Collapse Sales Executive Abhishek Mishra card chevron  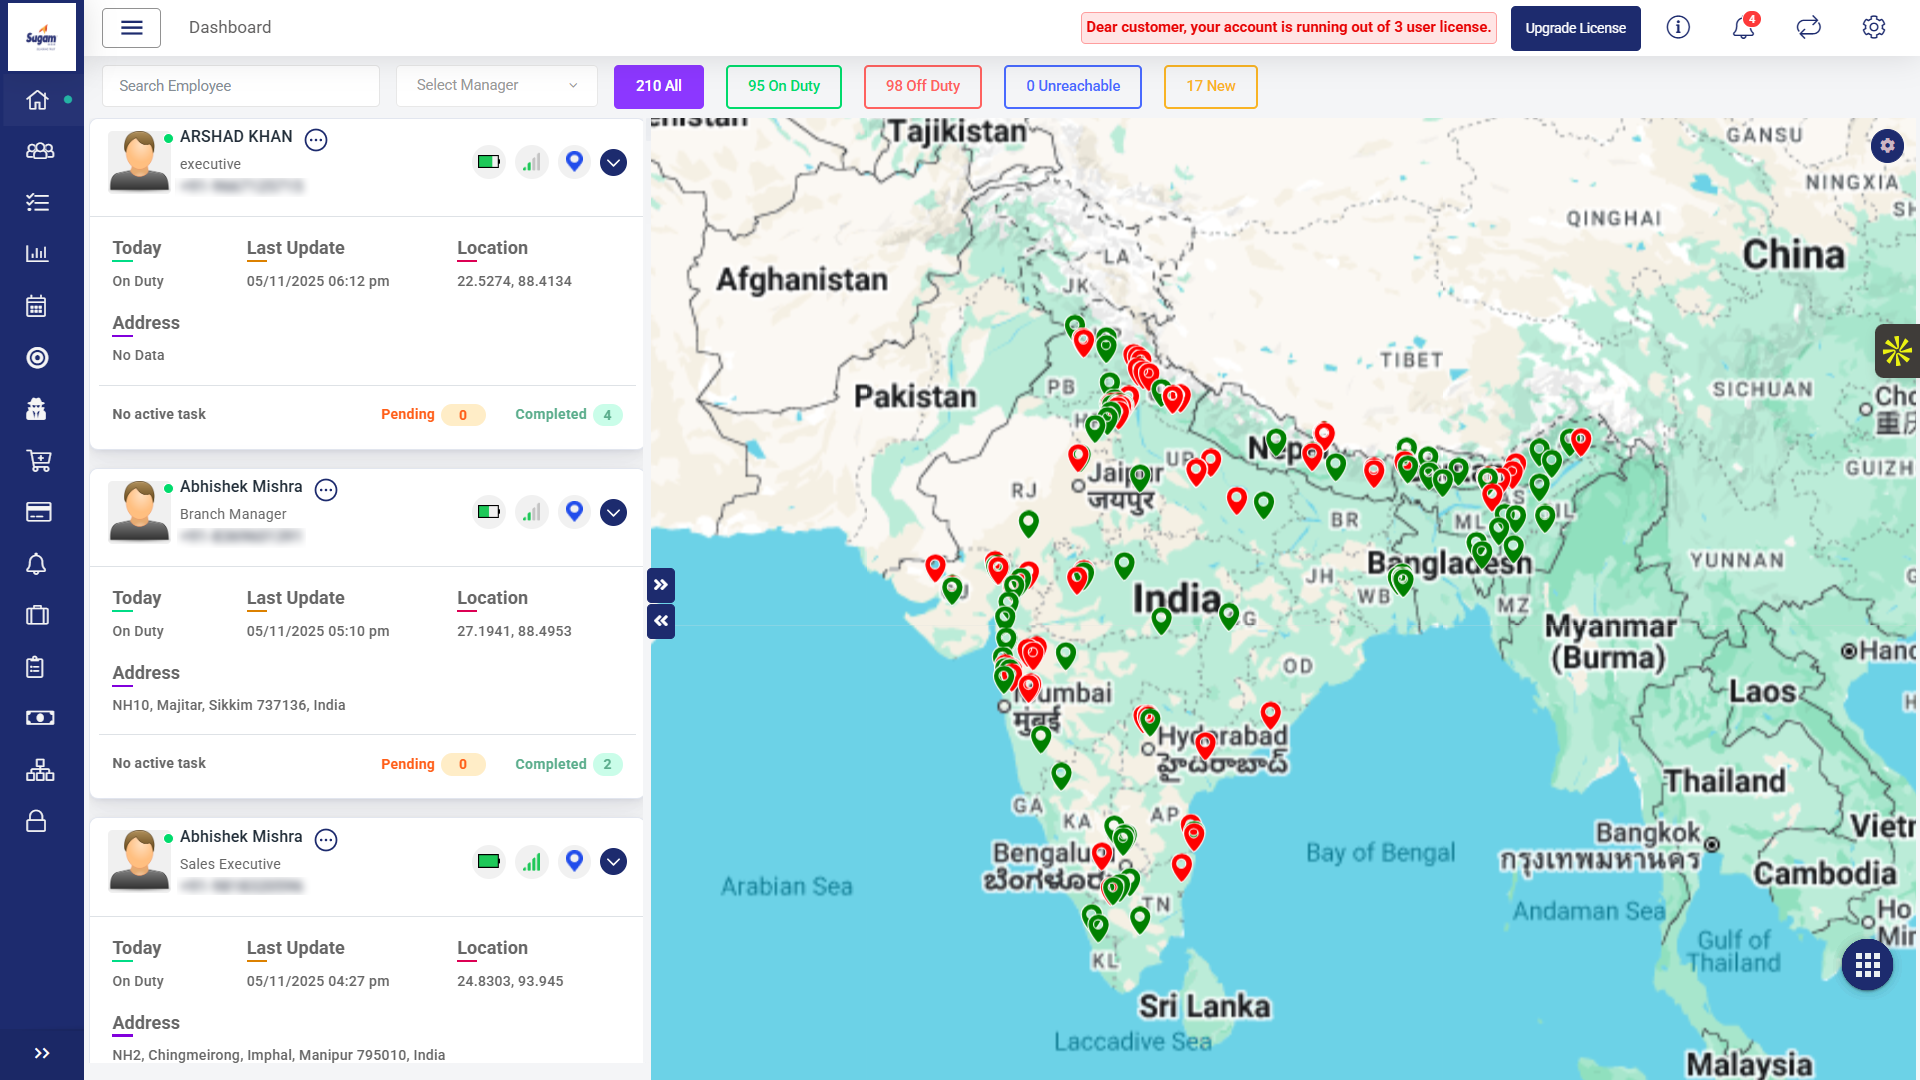click(613, 862)
